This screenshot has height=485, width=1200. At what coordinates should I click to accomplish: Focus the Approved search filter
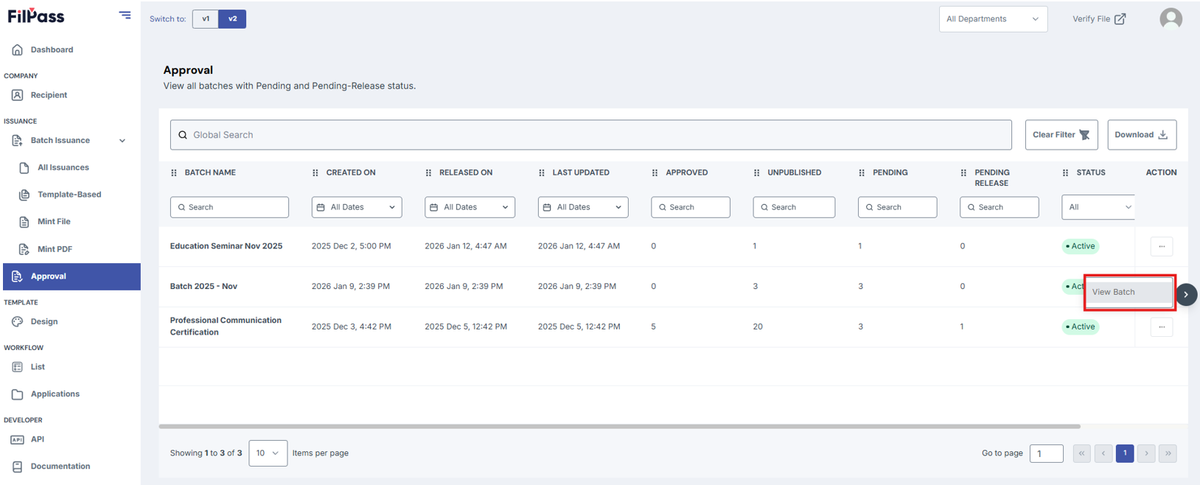tap(691, 207)
